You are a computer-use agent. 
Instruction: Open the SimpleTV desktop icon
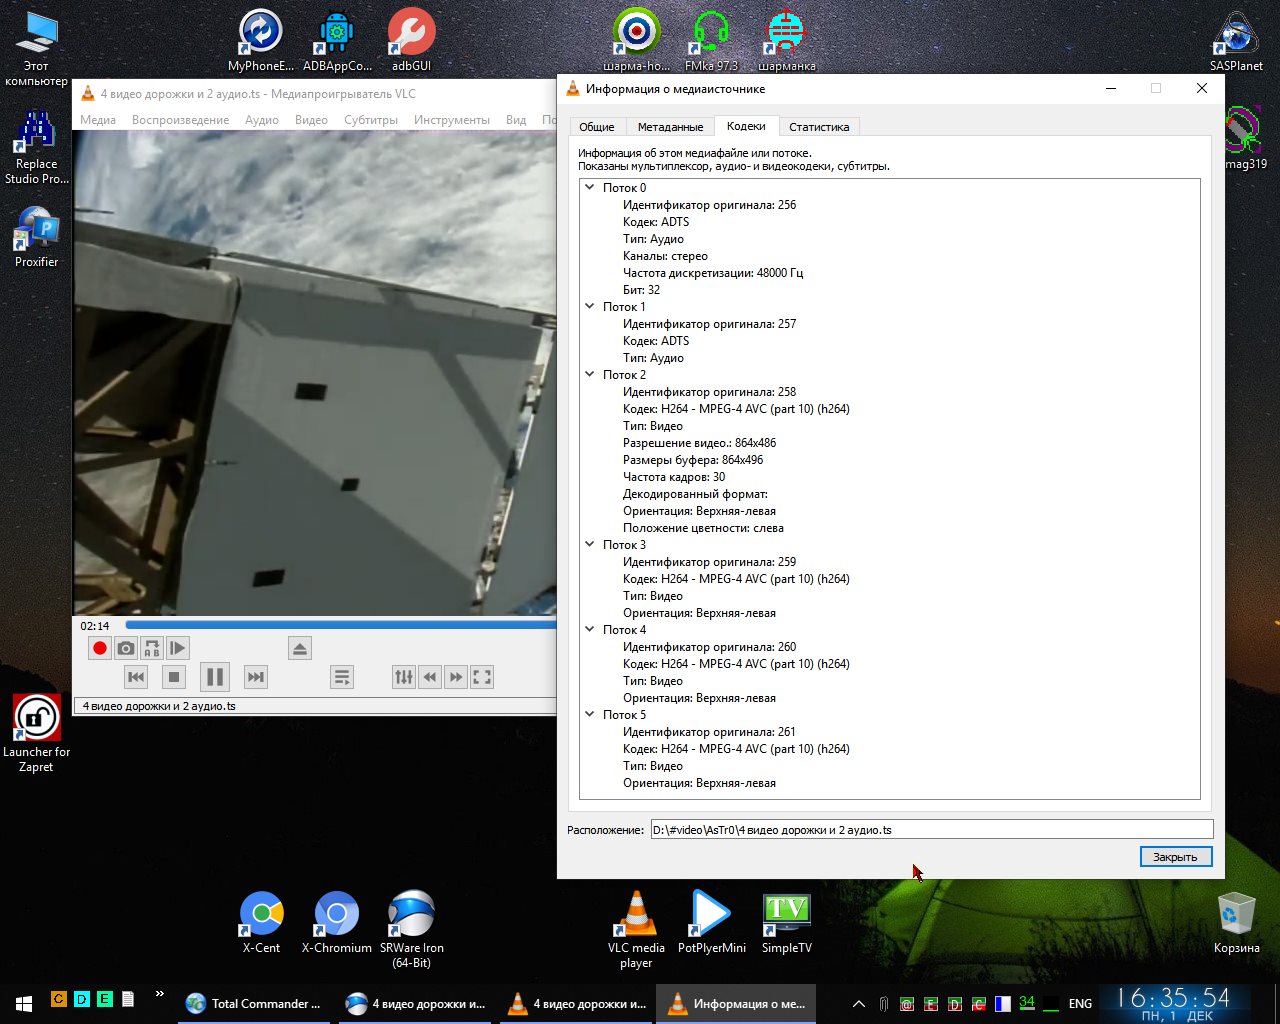coord(786,922)
